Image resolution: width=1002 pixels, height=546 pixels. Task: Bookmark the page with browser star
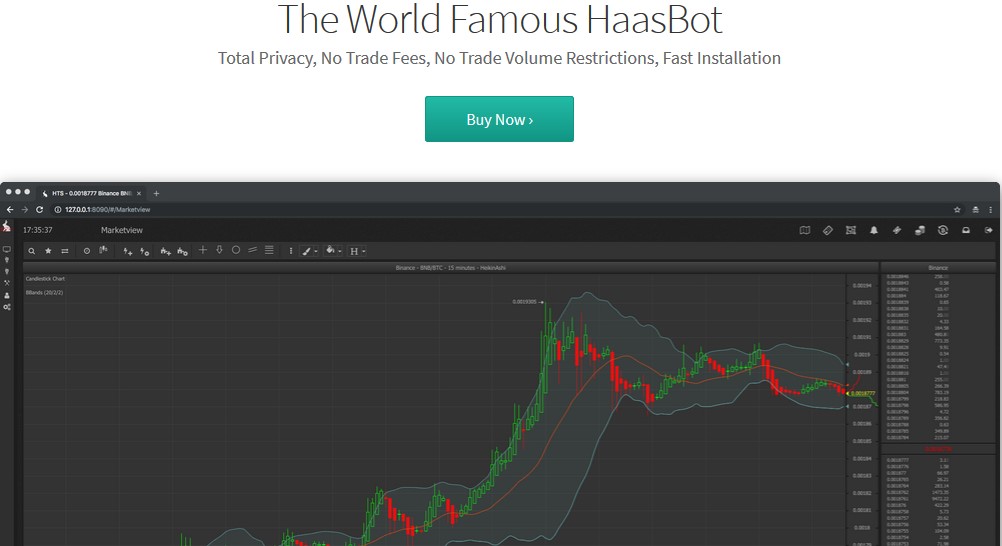pos(957,210)
